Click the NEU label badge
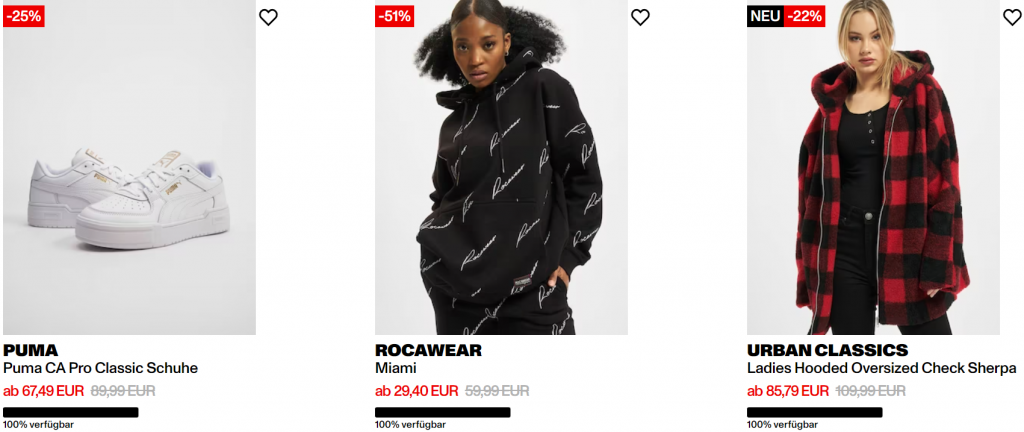This screenshot has height=432, width=1024. [765, 16]
